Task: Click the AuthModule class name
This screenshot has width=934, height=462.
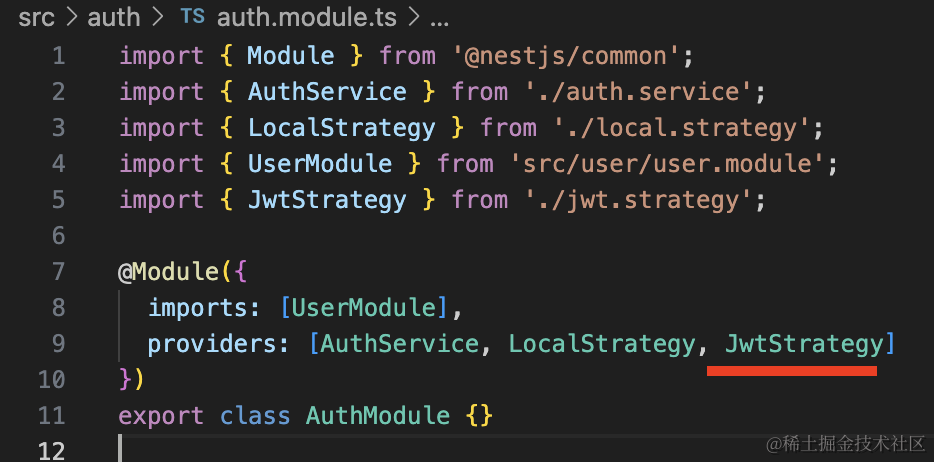Action: [378, 415]
